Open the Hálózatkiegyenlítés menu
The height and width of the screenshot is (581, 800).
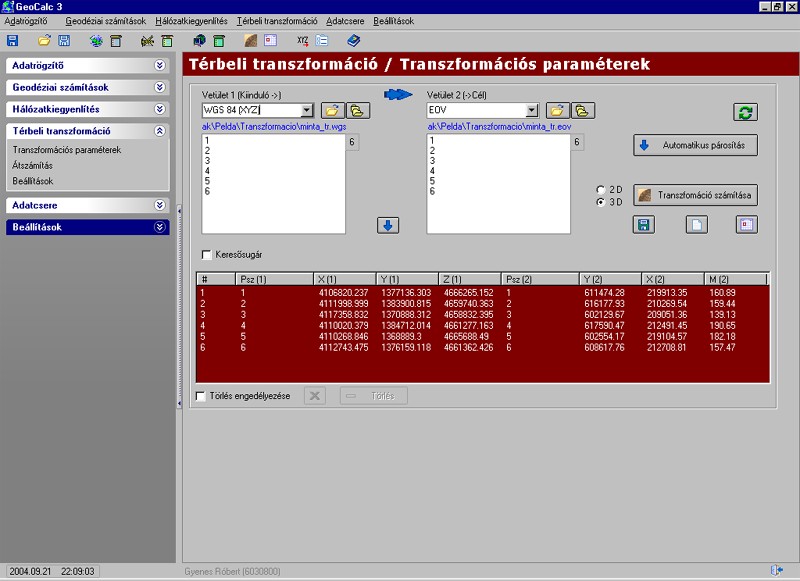(191, 21)
